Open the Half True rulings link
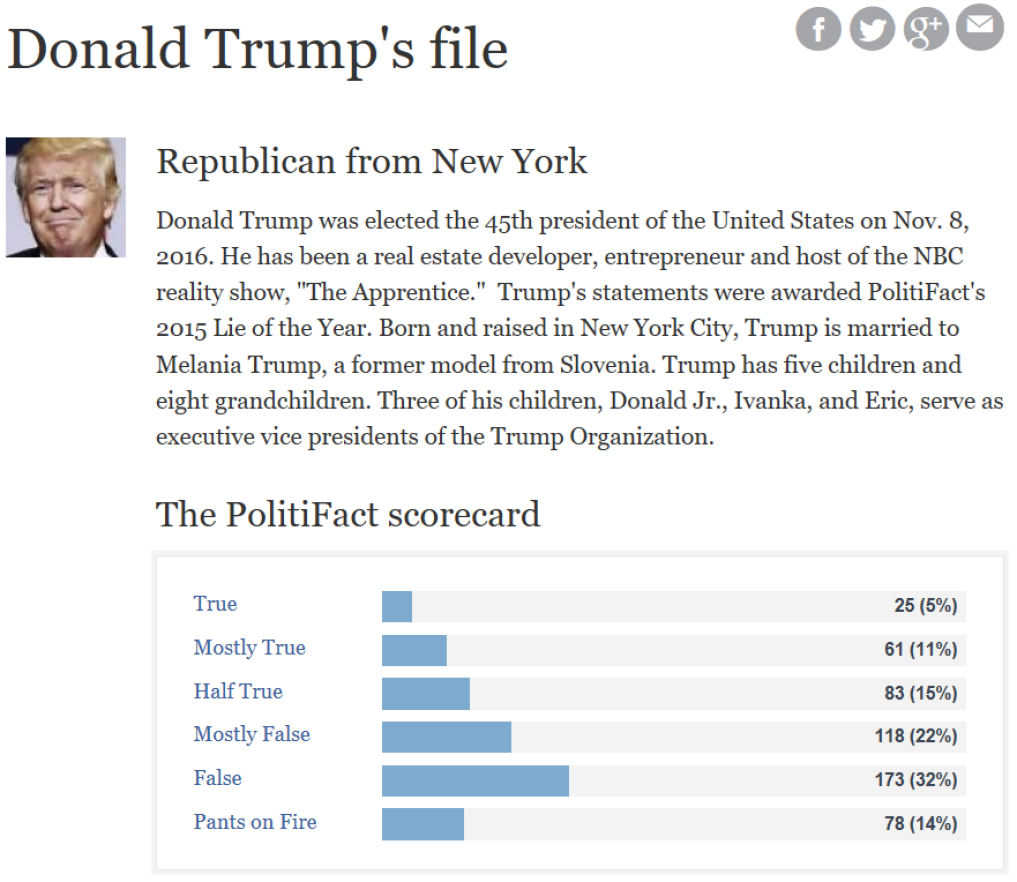This screenshot has width=1017, height=882. [238, 691]
